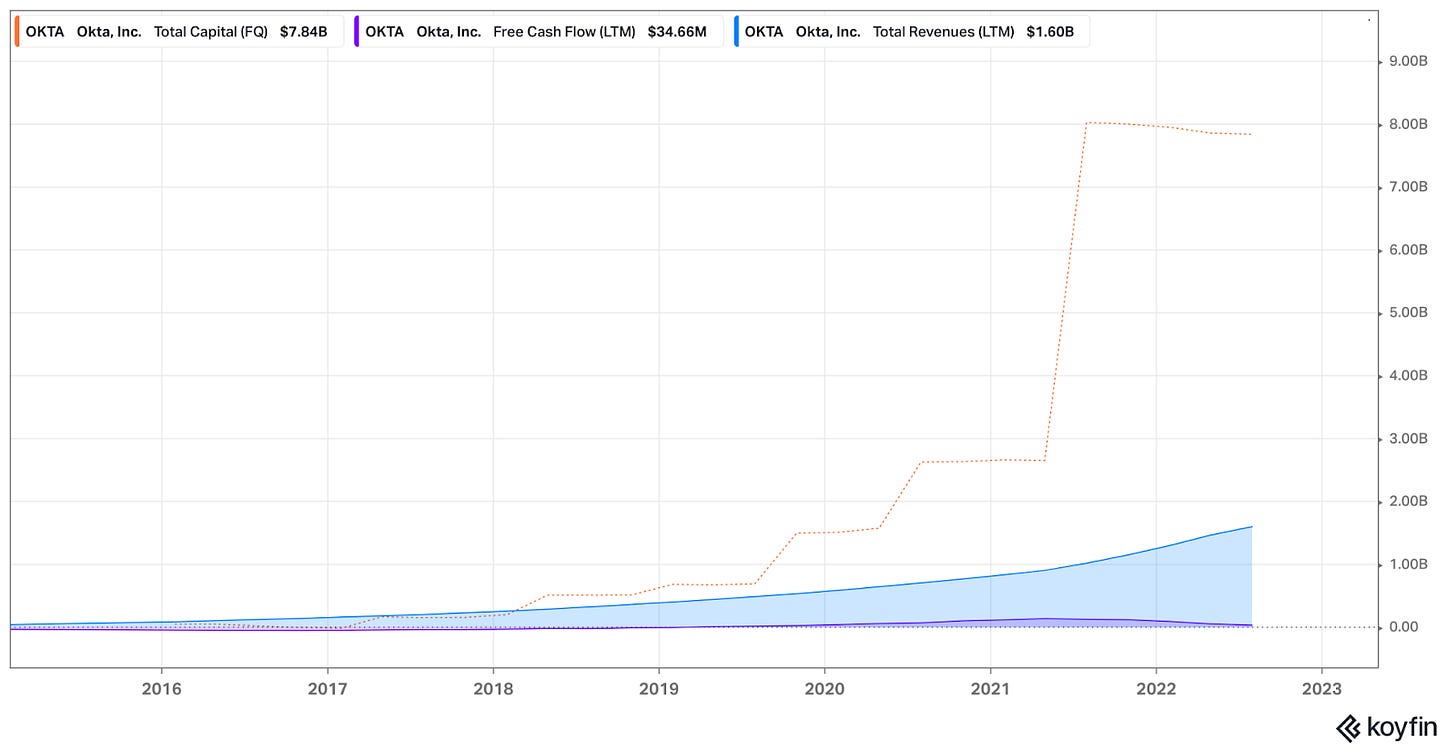
Task: Click the 2023 x-axis label
Action: (1321, 689)
